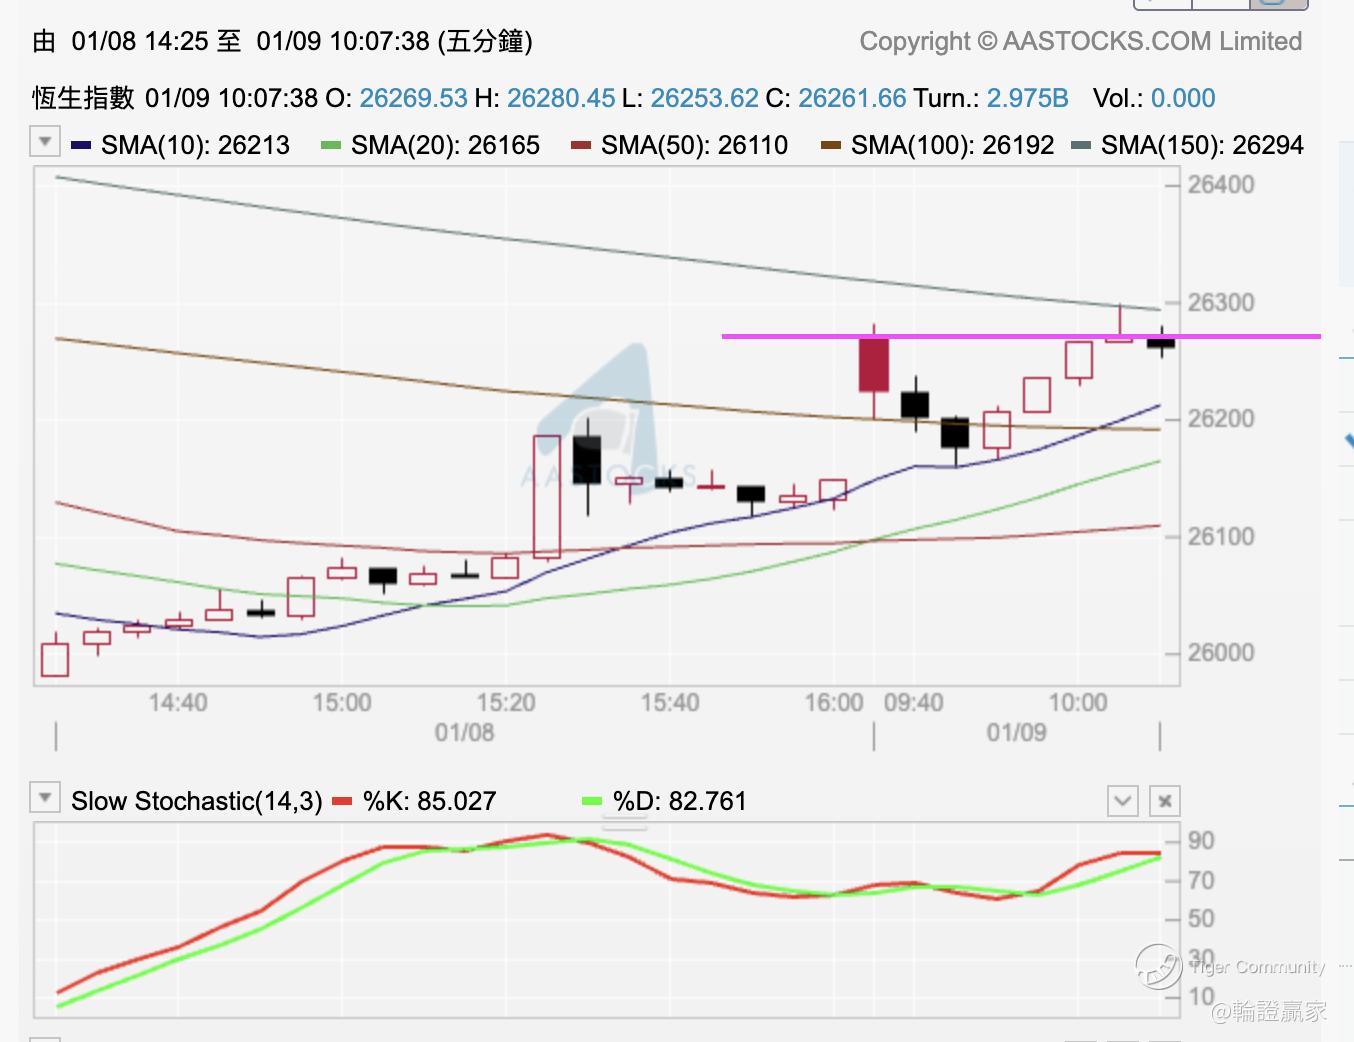Click the green SMA(20) color swatch
This screenshot has width=1354, height=1042.
(331, 146)
